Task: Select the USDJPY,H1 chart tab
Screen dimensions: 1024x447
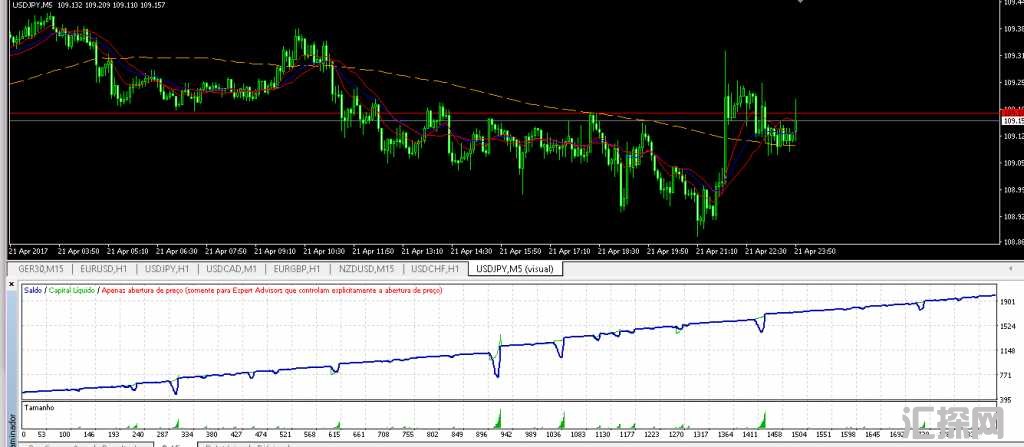Action: pyautogui.click(x=169, y=269)
